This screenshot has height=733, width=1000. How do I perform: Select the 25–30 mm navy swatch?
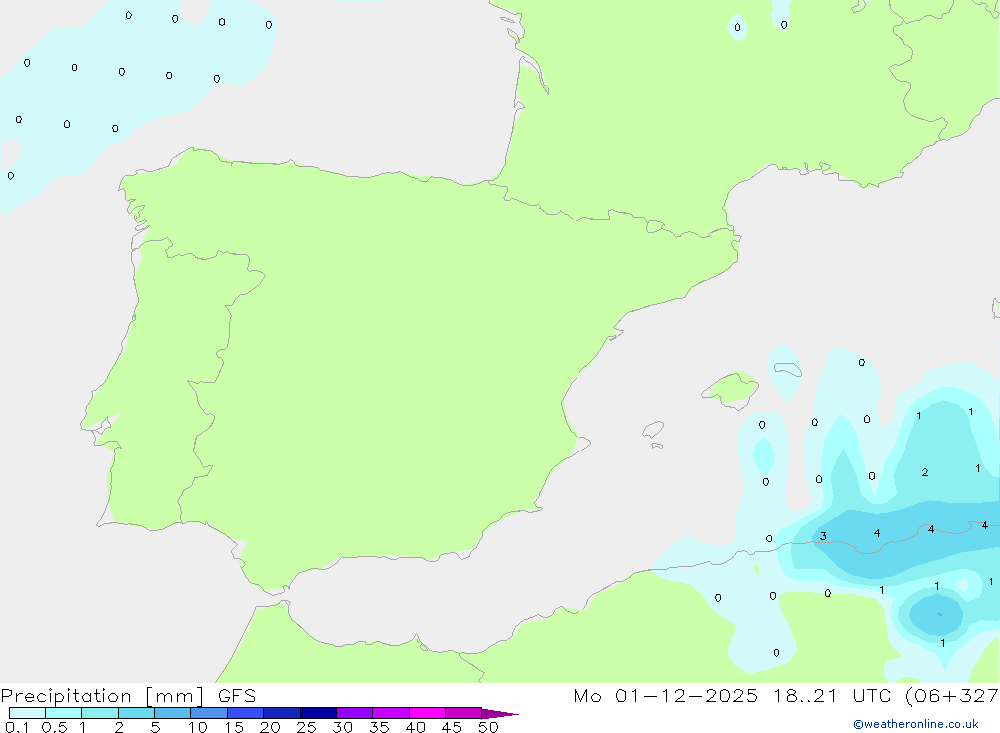pos(318,713)
